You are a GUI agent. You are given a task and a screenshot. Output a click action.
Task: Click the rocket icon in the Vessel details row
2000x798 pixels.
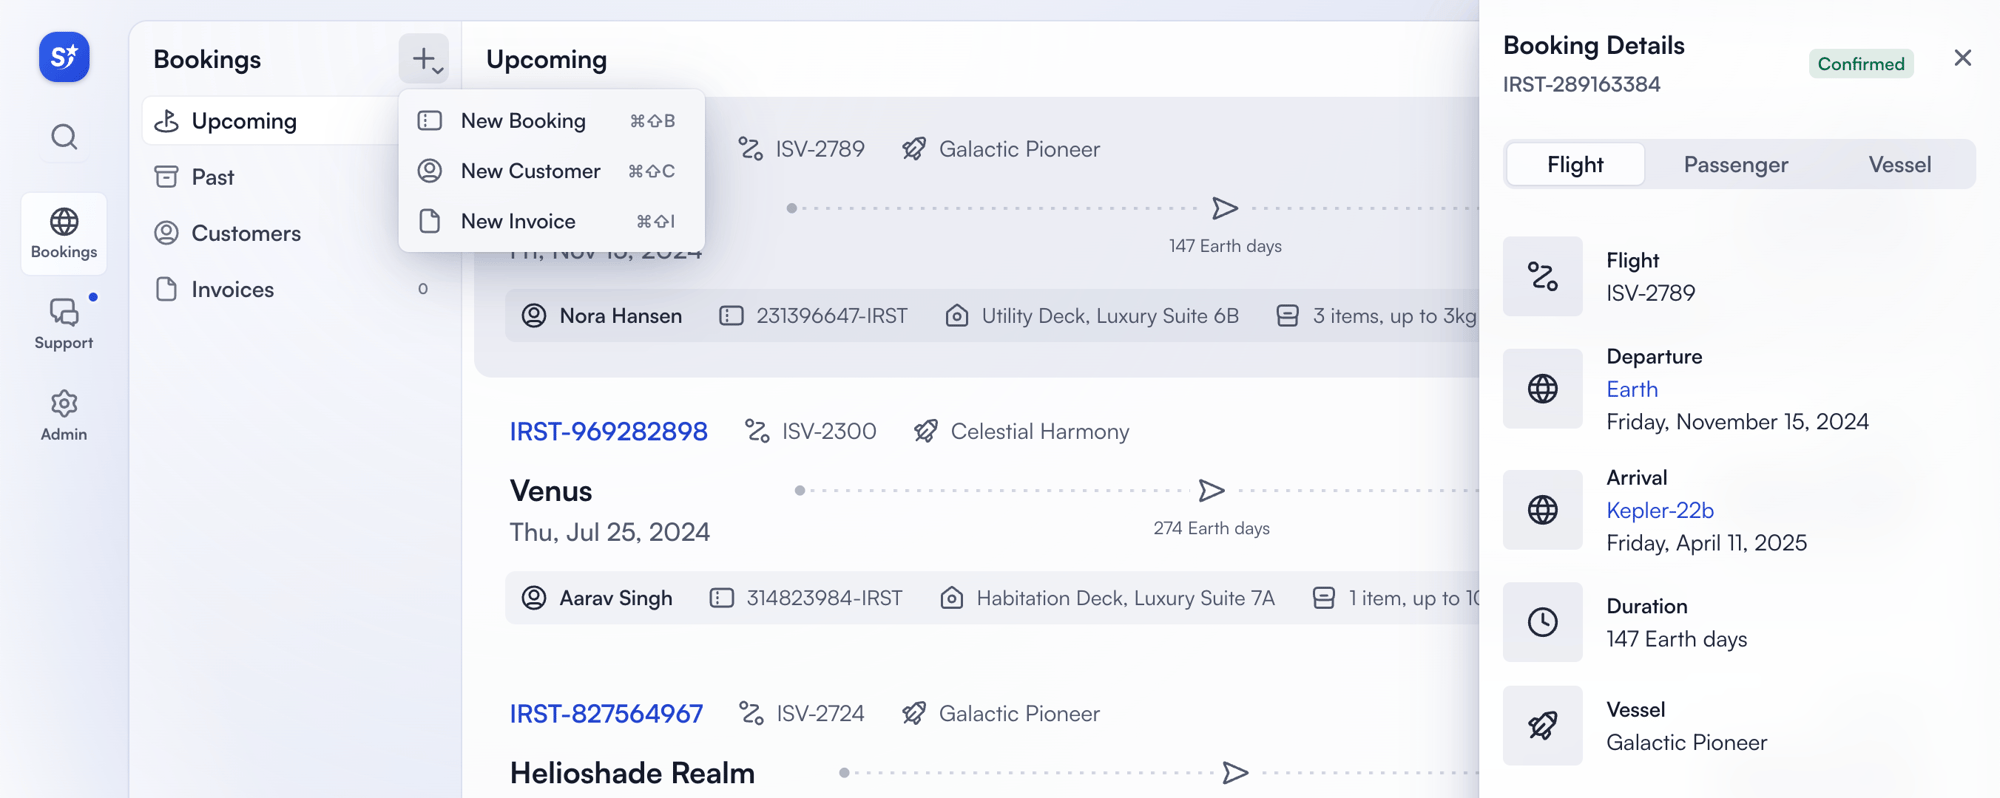(1542, 725)
